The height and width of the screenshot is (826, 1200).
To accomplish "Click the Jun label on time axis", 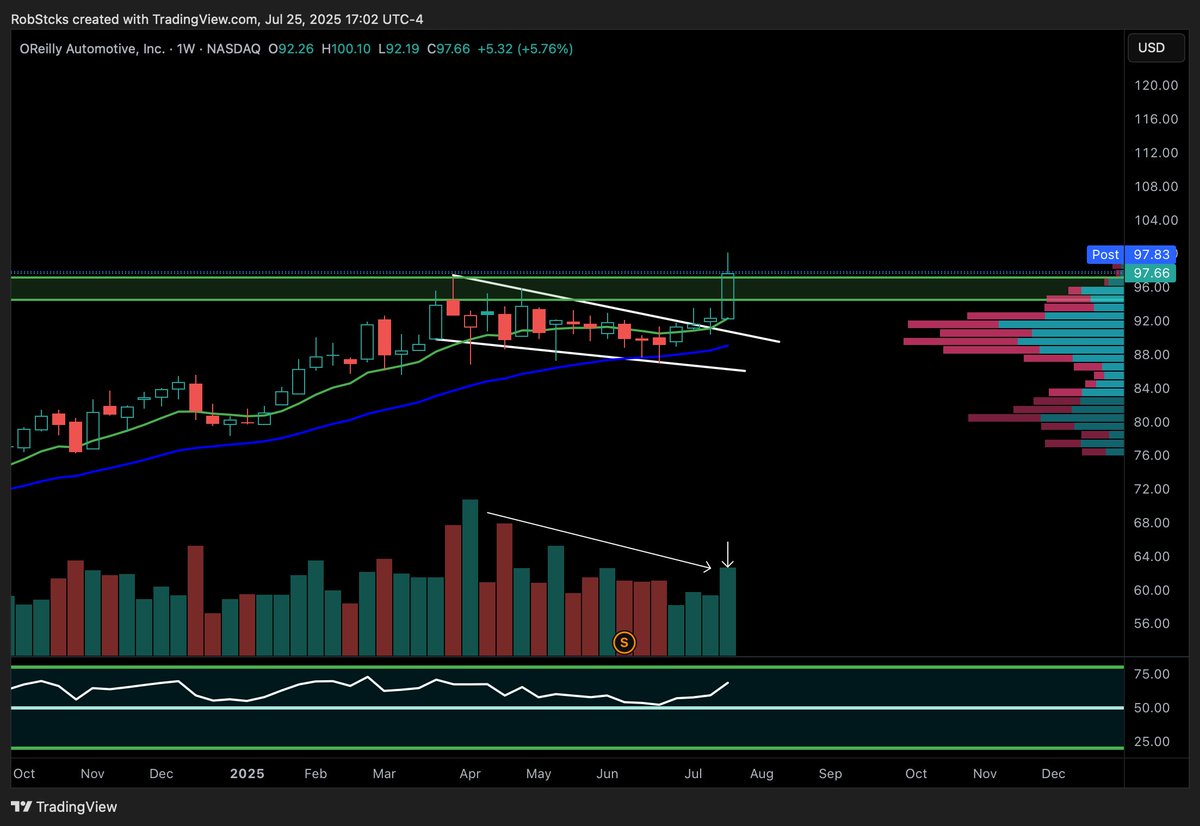I will pyautogui.click(x=607, y=774).
